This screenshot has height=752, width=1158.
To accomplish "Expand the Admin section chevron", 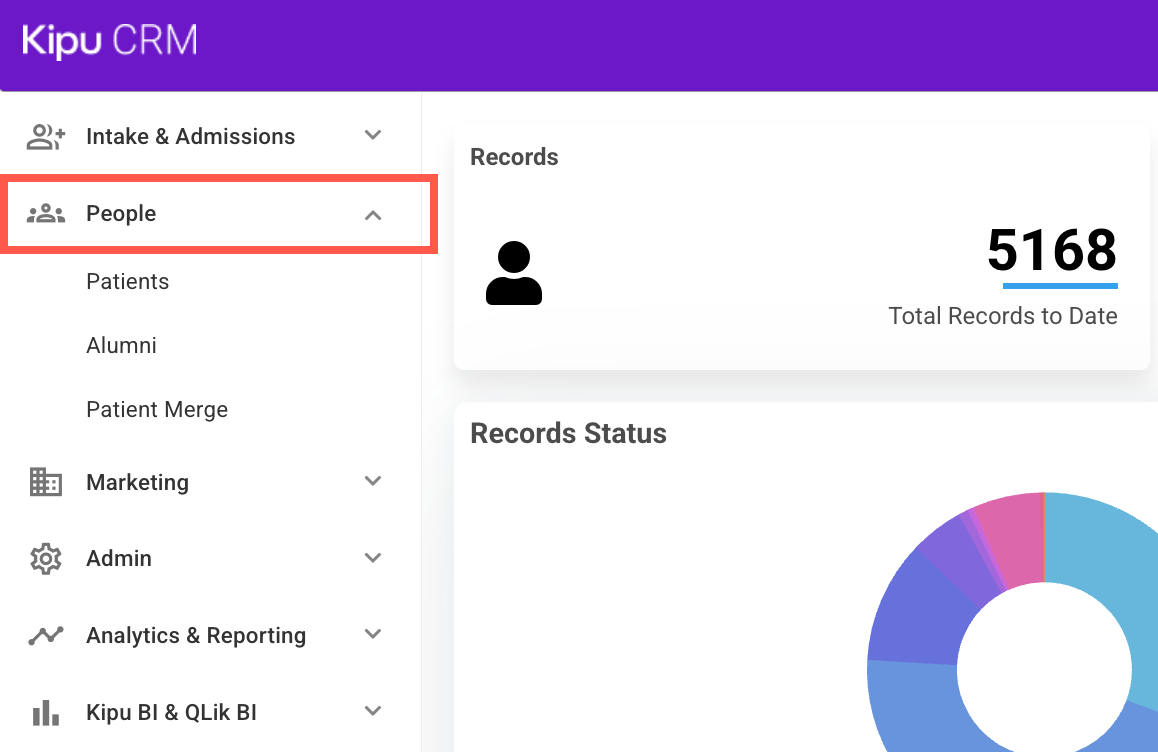I will 373,558.
